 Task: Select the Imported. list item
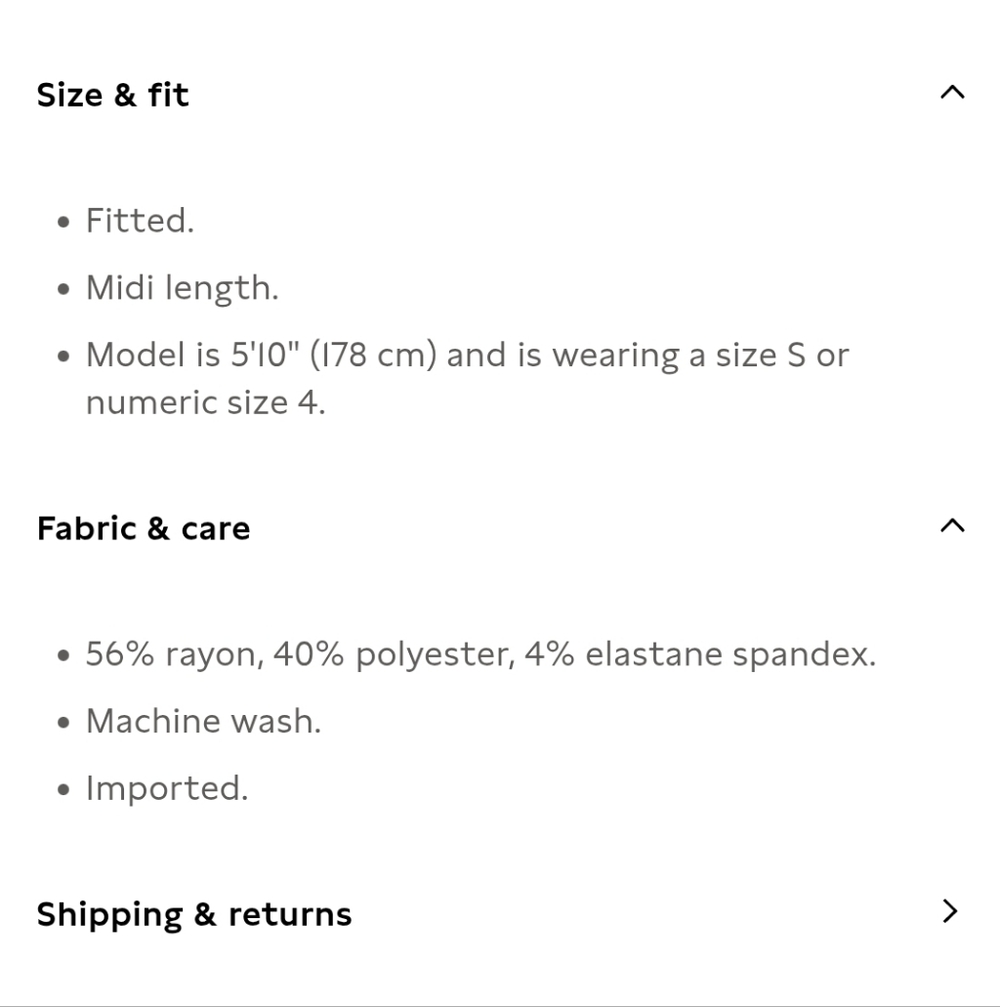coord(167,789)
